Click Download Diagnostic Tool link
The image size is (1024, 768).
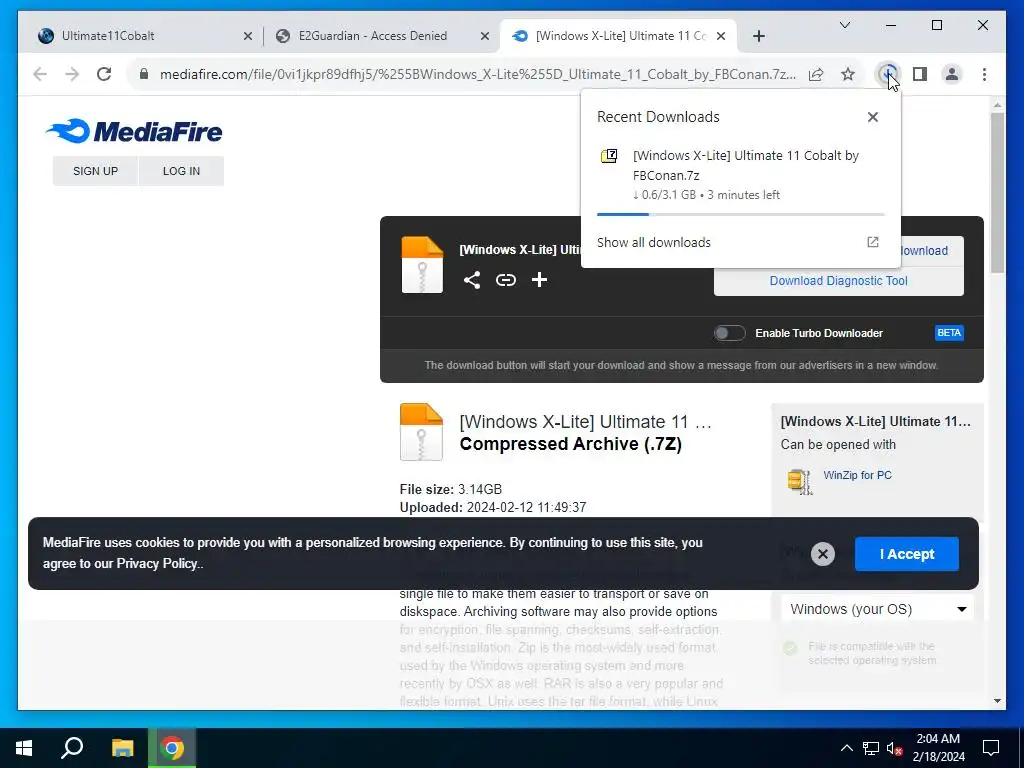pos(838,281)
